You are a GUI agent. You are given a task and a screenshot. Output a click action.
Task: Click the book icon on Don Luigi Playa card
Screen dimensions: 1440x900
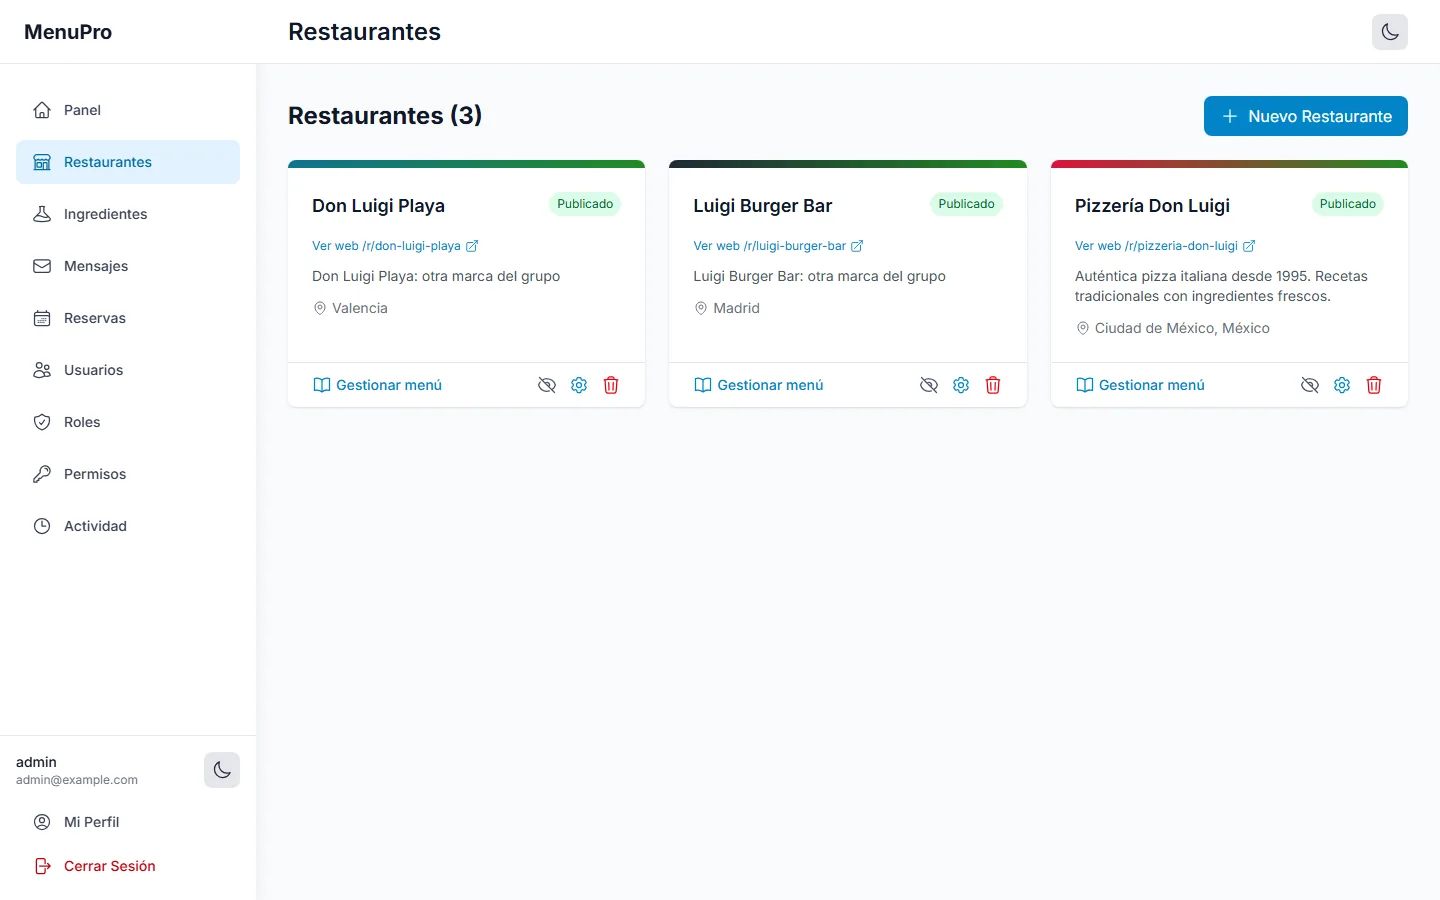click(322, 385)
